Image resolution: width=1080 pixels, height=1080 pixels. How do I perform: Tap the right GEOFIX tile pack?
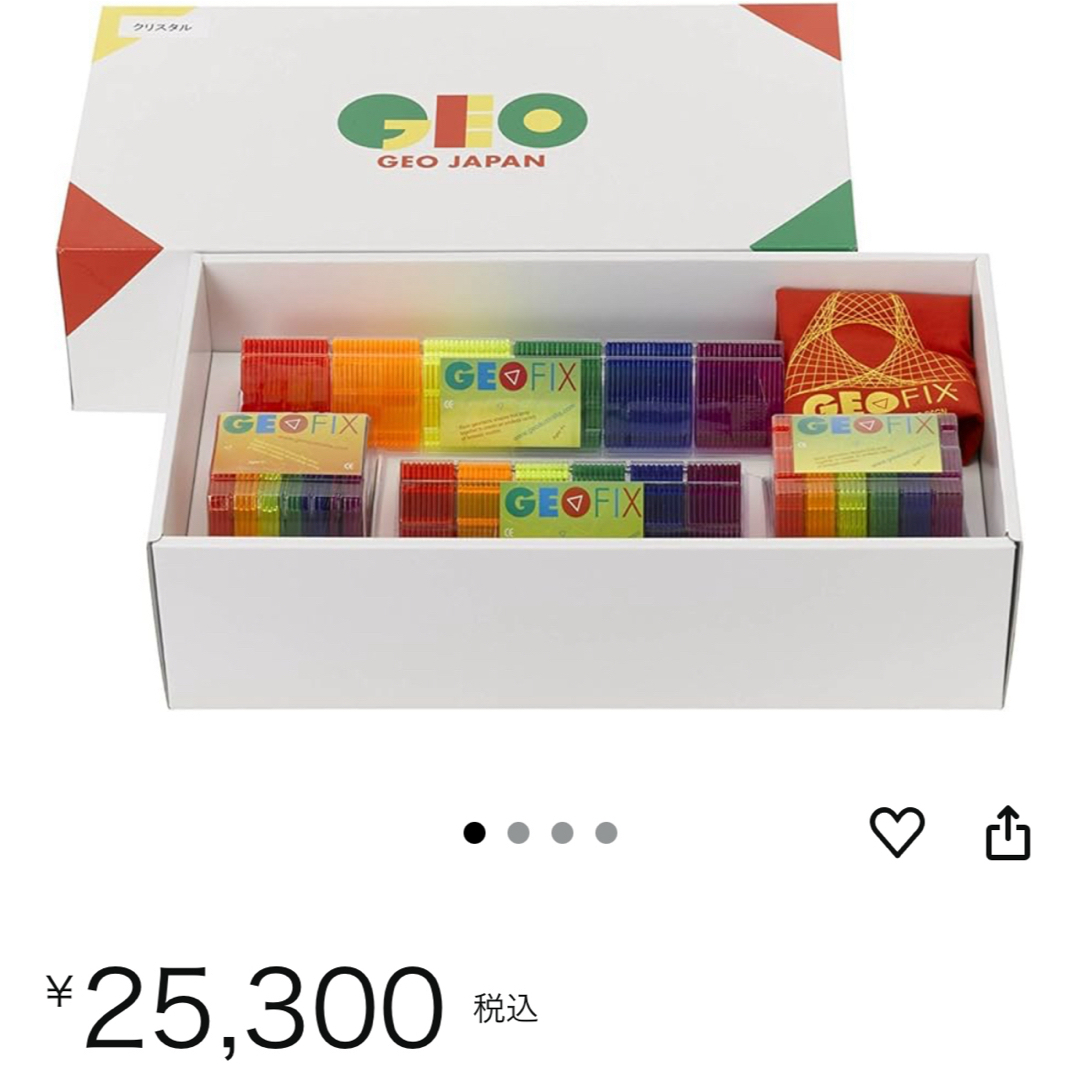868,475
